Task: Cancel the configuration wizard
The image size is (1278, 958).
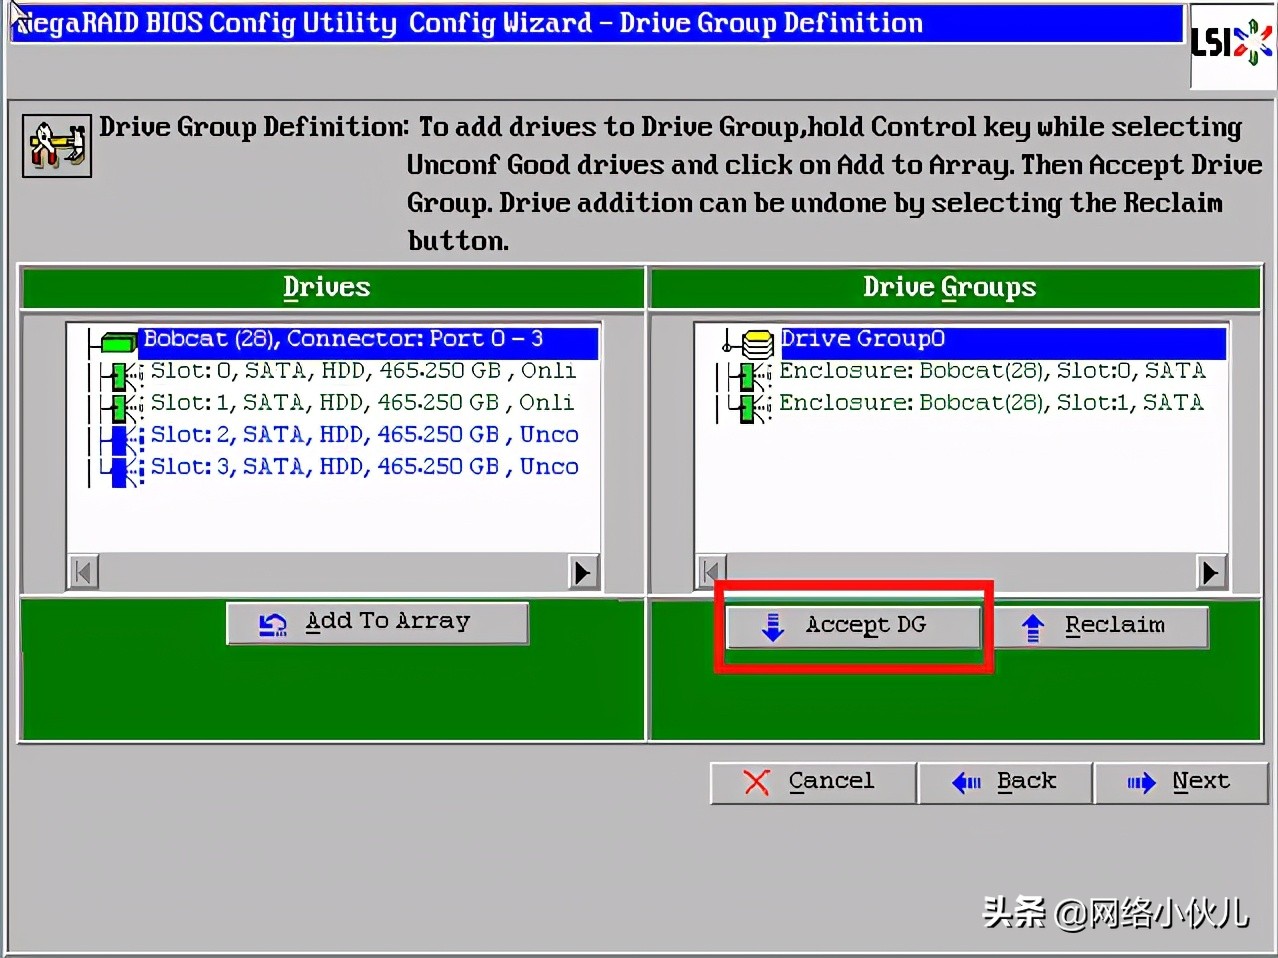Action: tap(813, 782)
